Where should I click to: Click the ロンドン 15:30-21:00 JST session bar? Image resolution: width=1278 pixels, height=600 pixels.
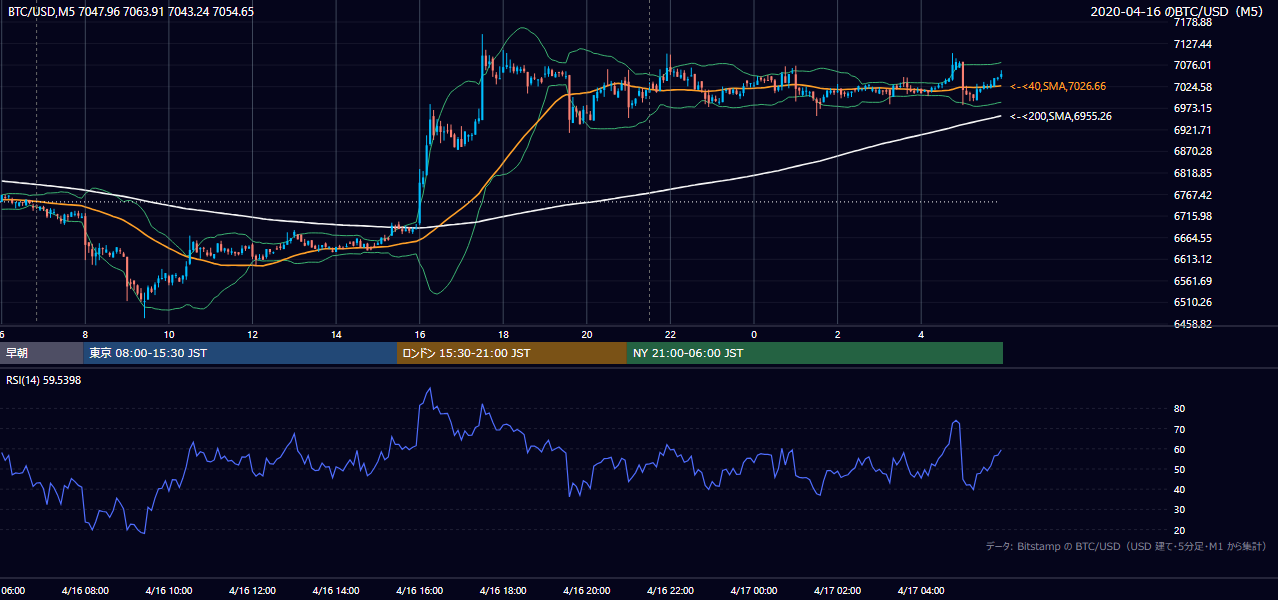[512, 353]
